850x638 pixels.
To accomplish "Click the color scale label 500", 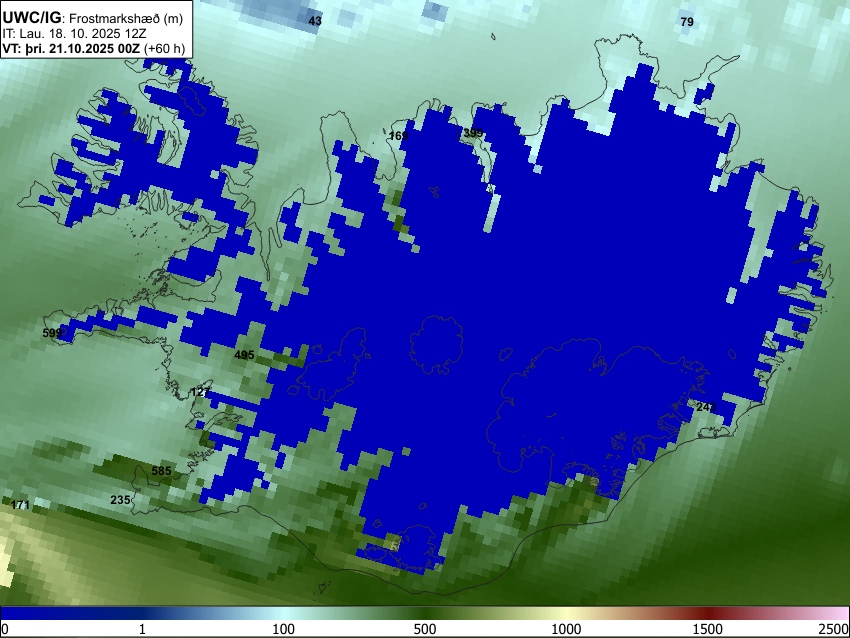I will click(x=424, y=629).
